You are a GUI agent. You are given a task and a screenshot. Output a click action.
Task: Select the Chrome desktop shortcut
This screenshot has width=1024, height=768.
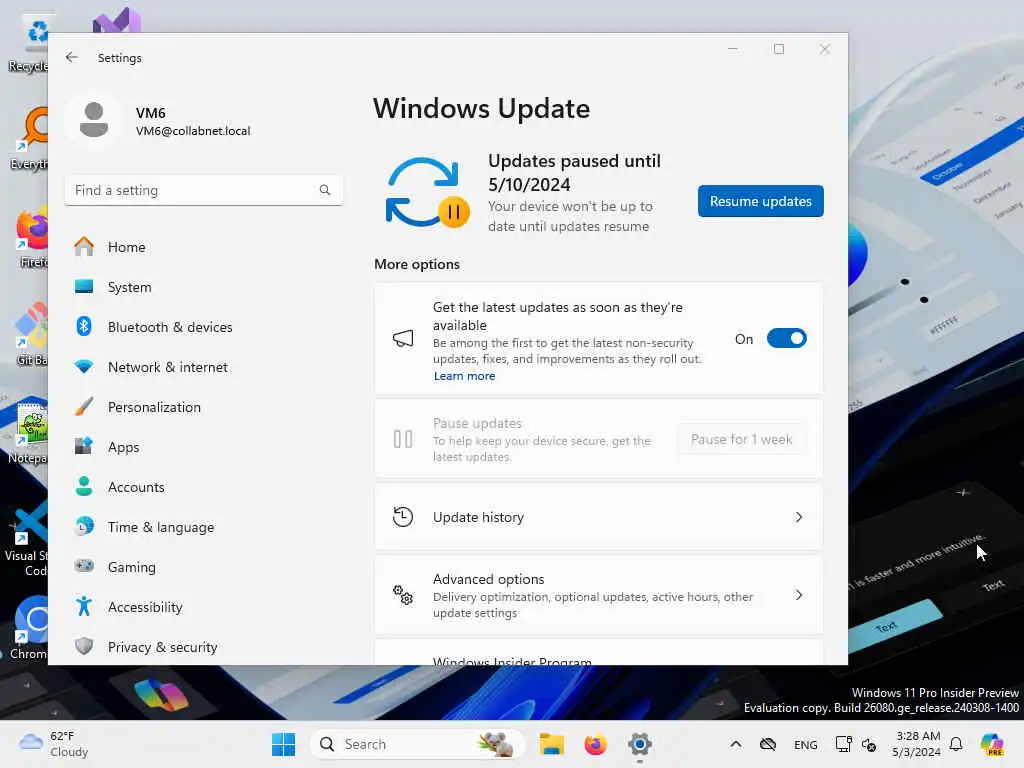[x=29, y=628]
